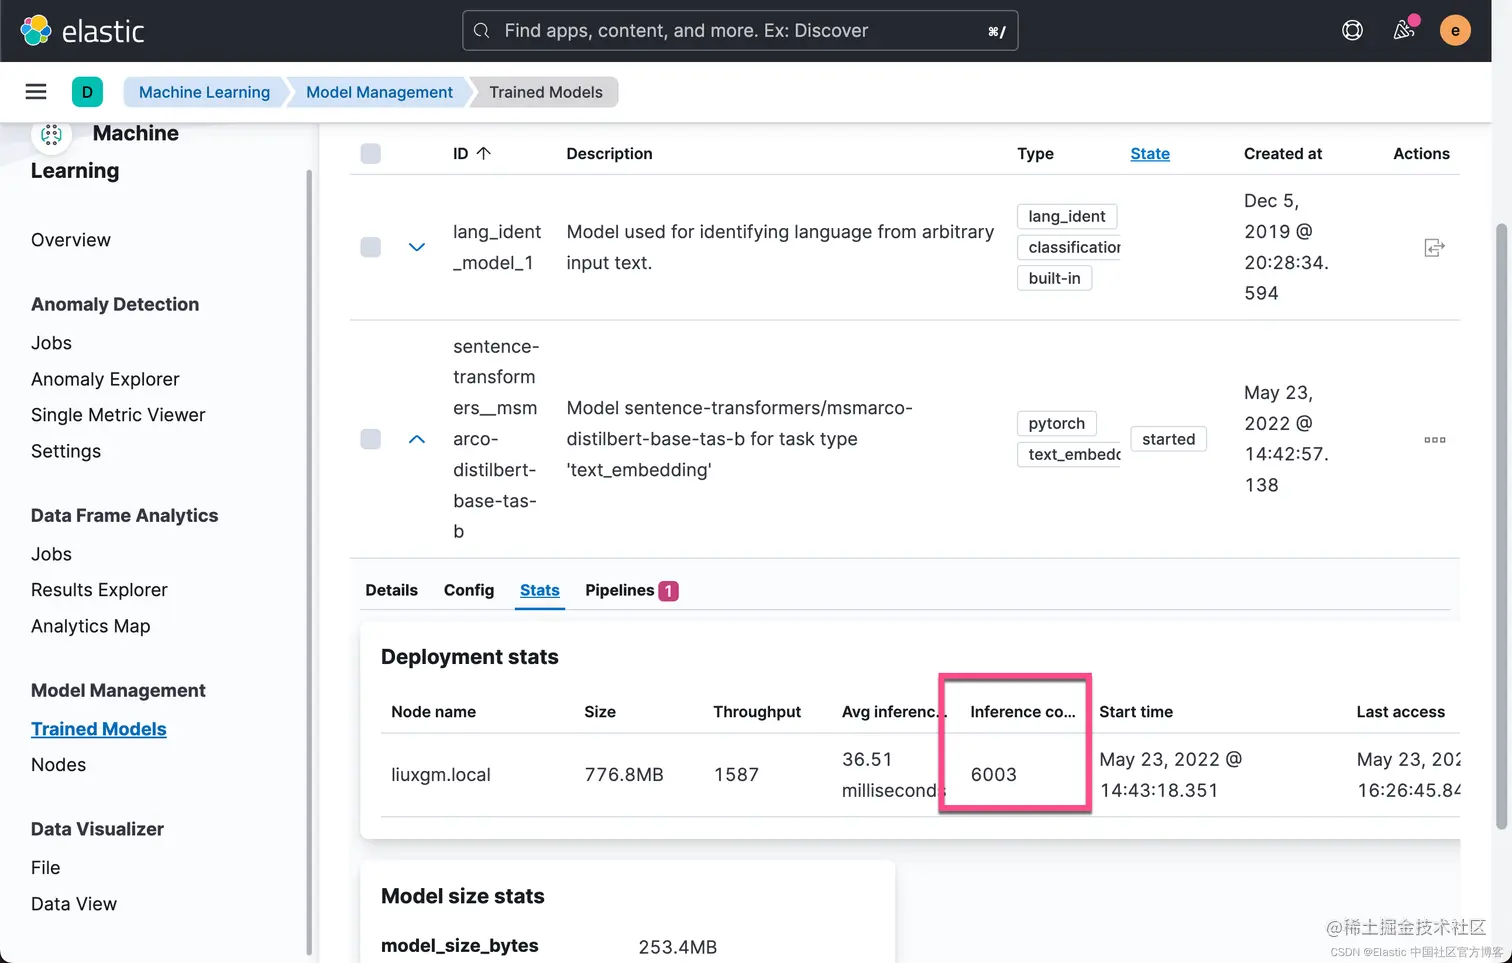Click the Elastic logo
Image resolution: width=1512 pixels, height=963 pixels.
(82, 31)
